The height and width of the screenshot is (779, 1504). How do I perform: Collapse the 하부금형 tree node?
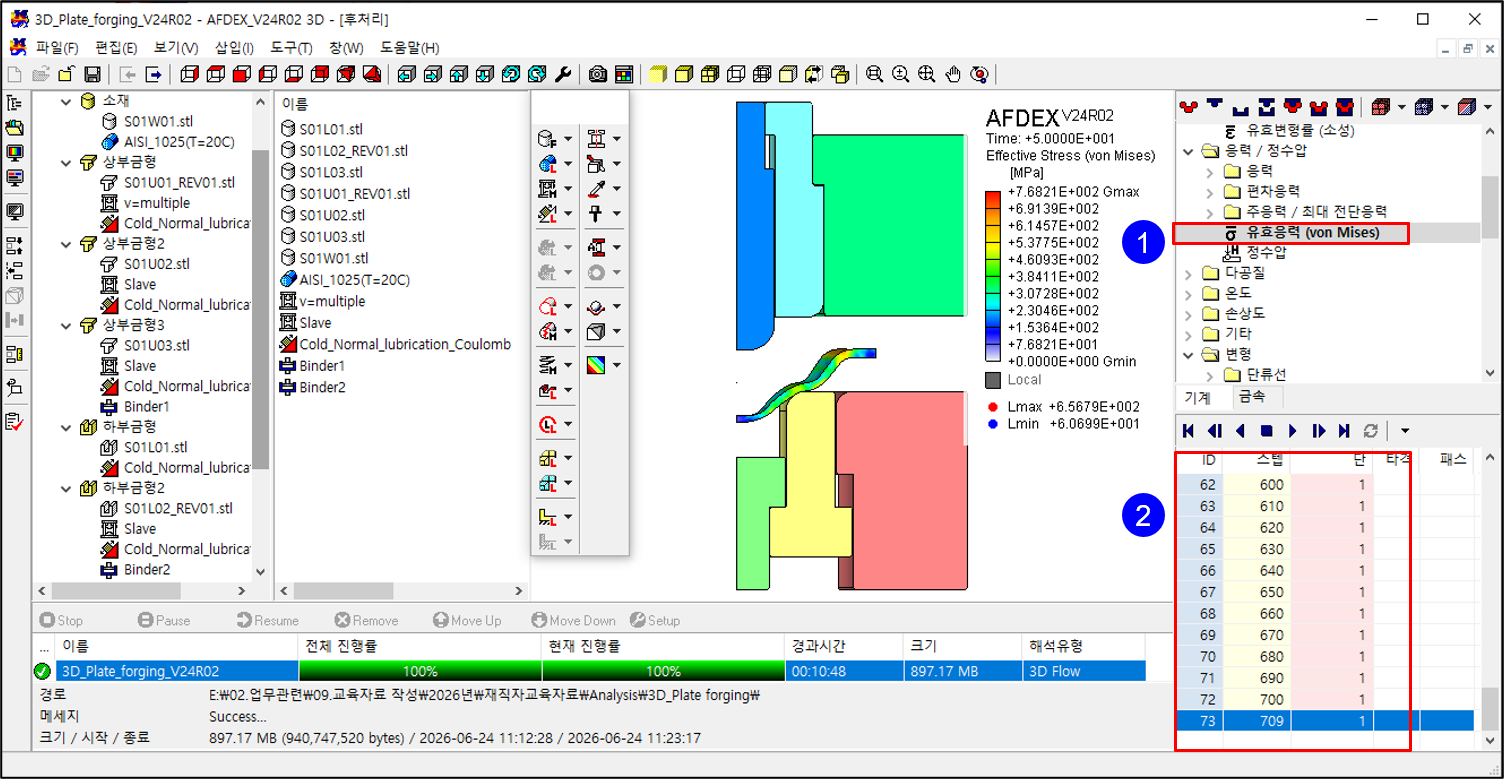[68, 427]
